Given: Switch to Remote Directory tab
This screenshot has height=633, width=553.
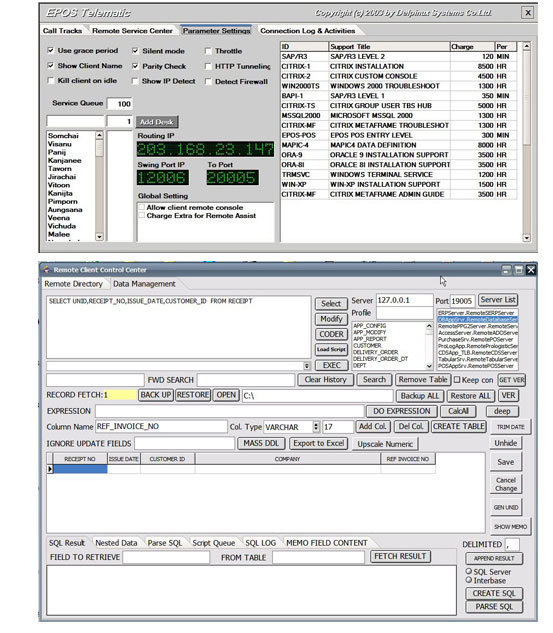Looking at the screenshot, I should click(x=73, y=284).
